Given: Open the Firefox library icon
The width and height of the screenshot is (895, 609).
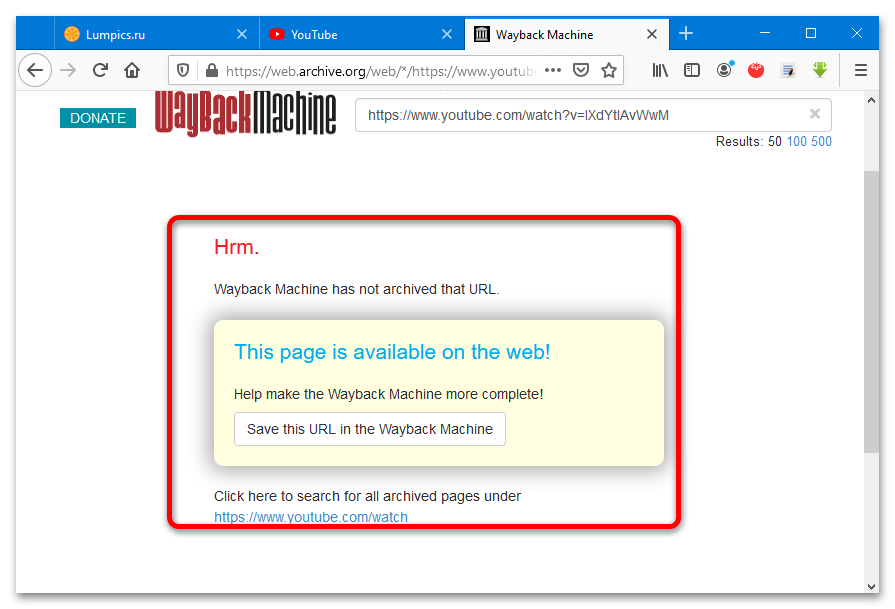Looking at the screenshot, I should [661, 70].
